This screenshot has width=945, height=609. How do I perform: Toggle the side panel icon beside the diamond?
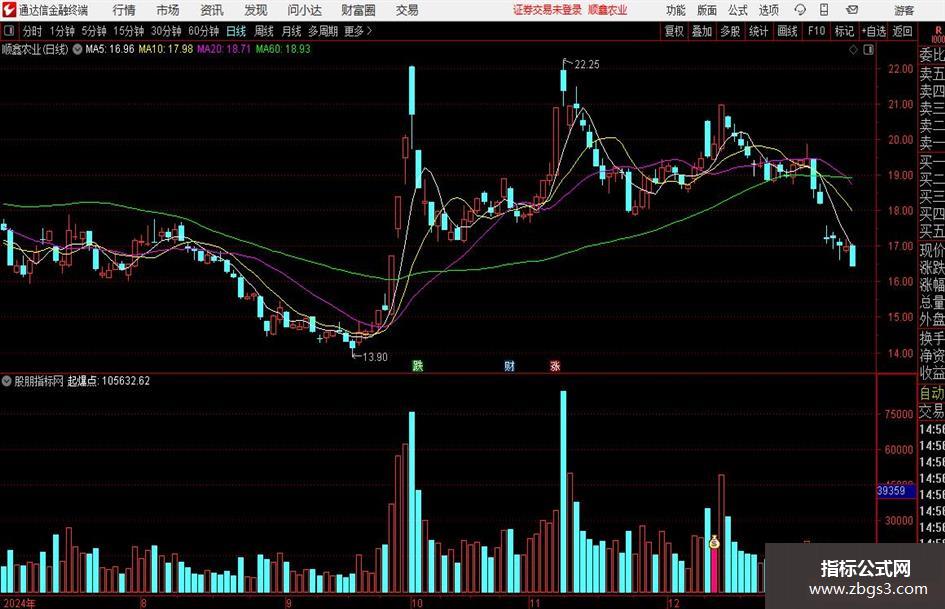point(868,50)
